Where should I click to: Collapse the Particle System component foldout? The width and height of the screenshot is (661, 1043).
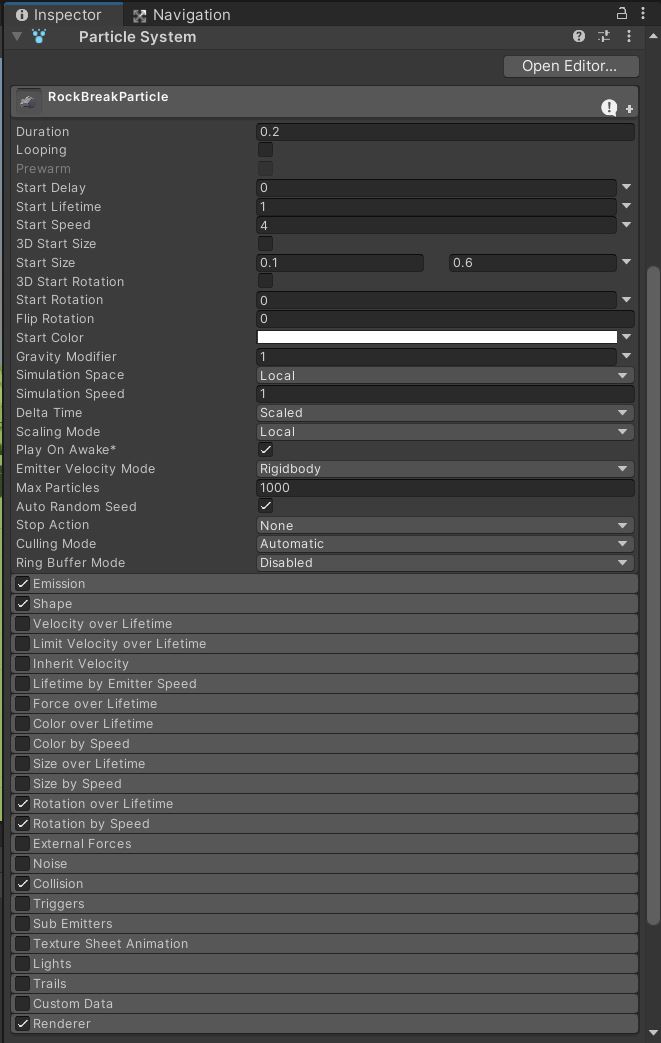point(17,37)
